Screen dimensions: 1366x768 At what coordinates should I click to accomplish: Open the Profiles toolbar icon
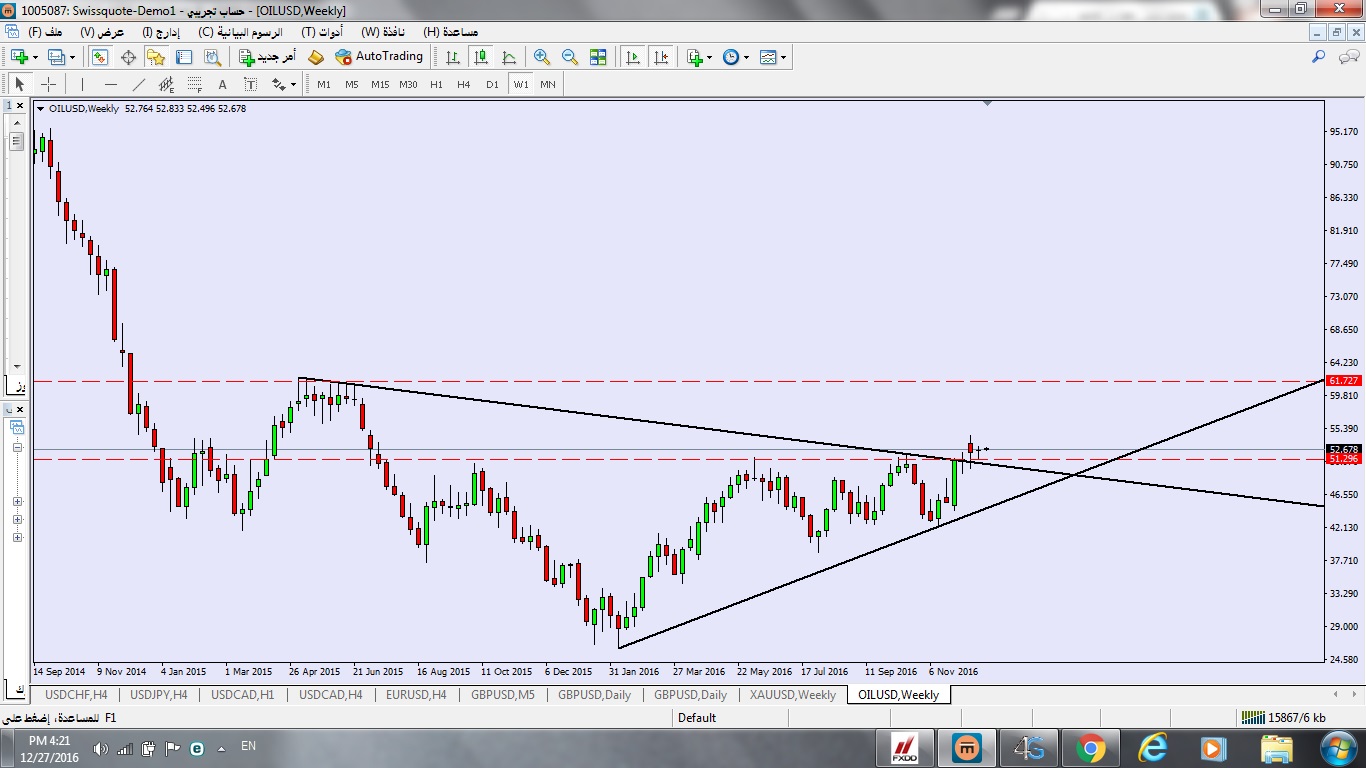coord(56,57)
